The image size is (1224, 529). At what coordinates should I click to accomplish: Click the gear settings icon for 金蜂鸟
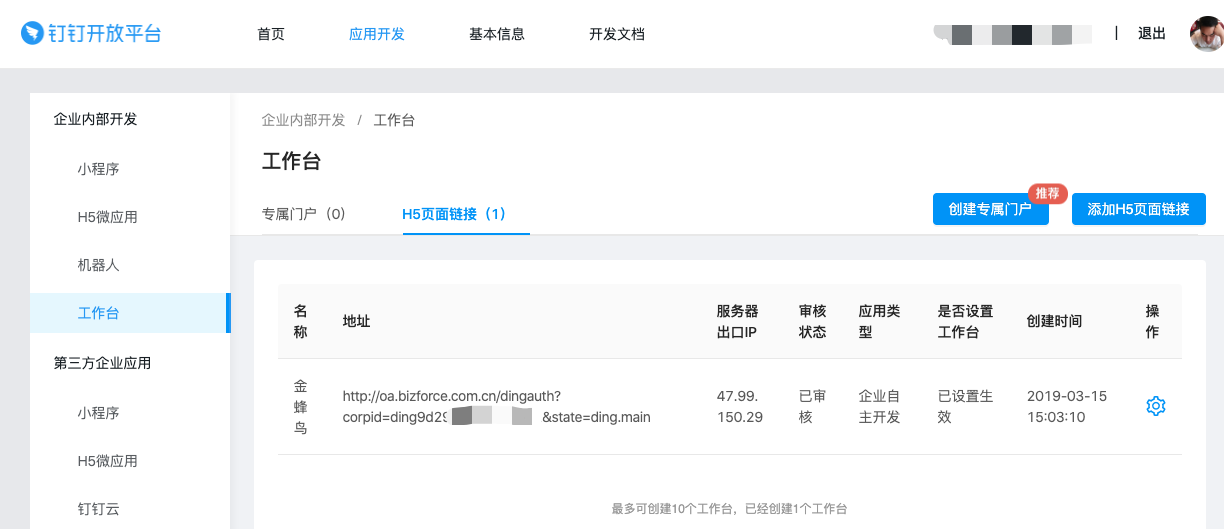pyautogui.click(x=1155, y=406)
